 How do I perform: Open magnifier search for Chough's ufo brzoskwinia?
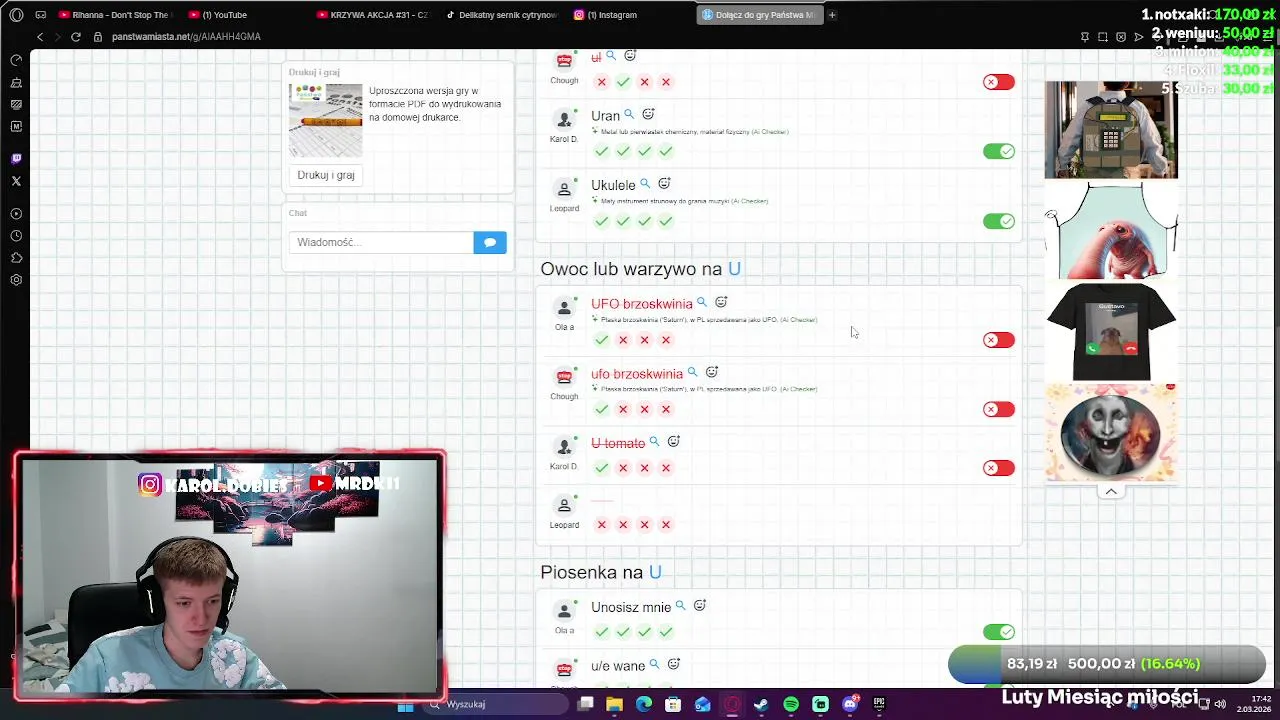coord(692,372)
